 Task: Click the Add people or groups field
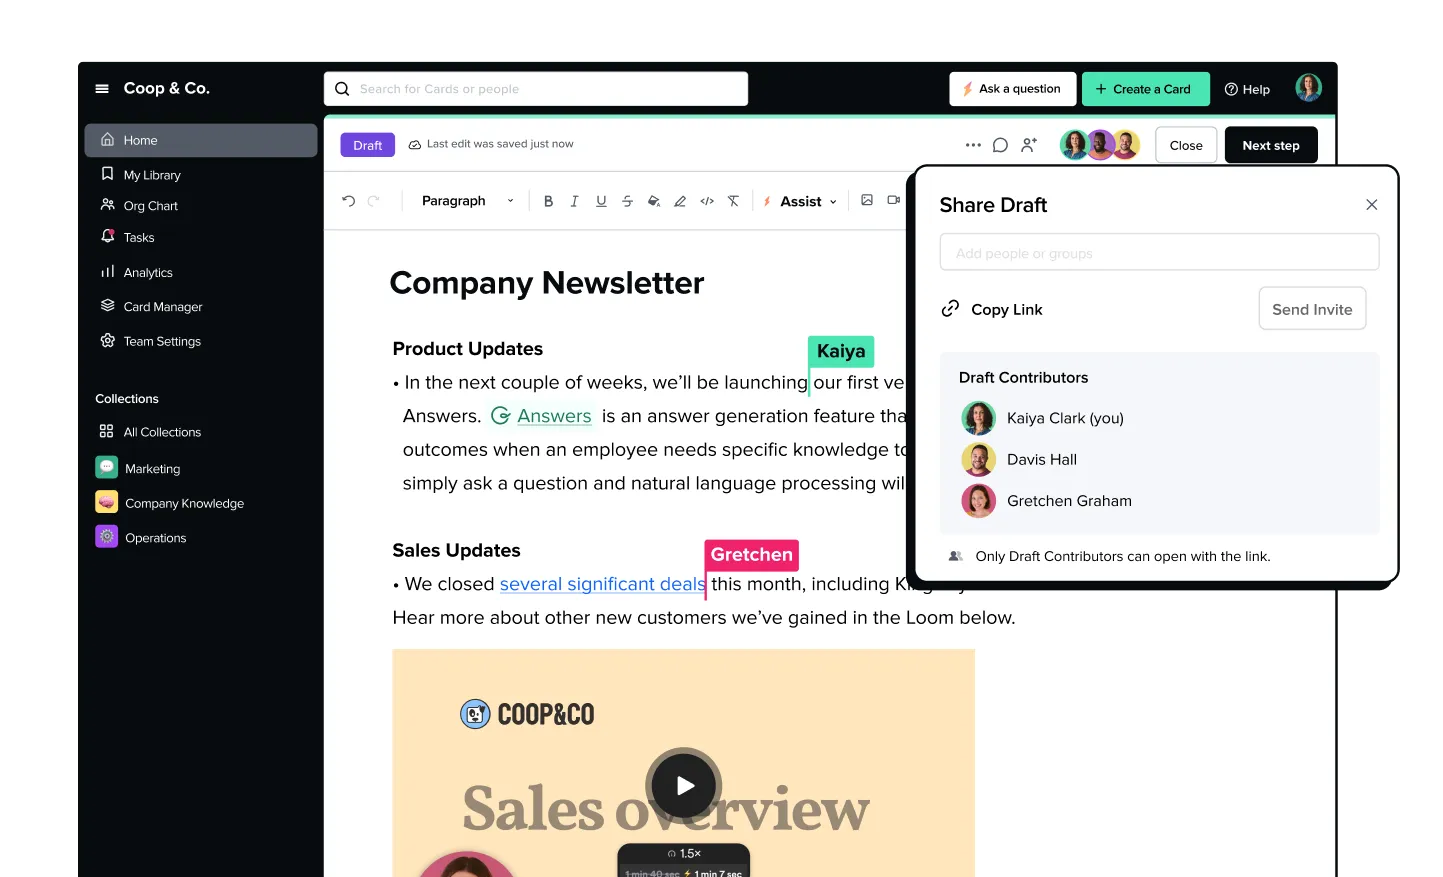point(1159,253)
